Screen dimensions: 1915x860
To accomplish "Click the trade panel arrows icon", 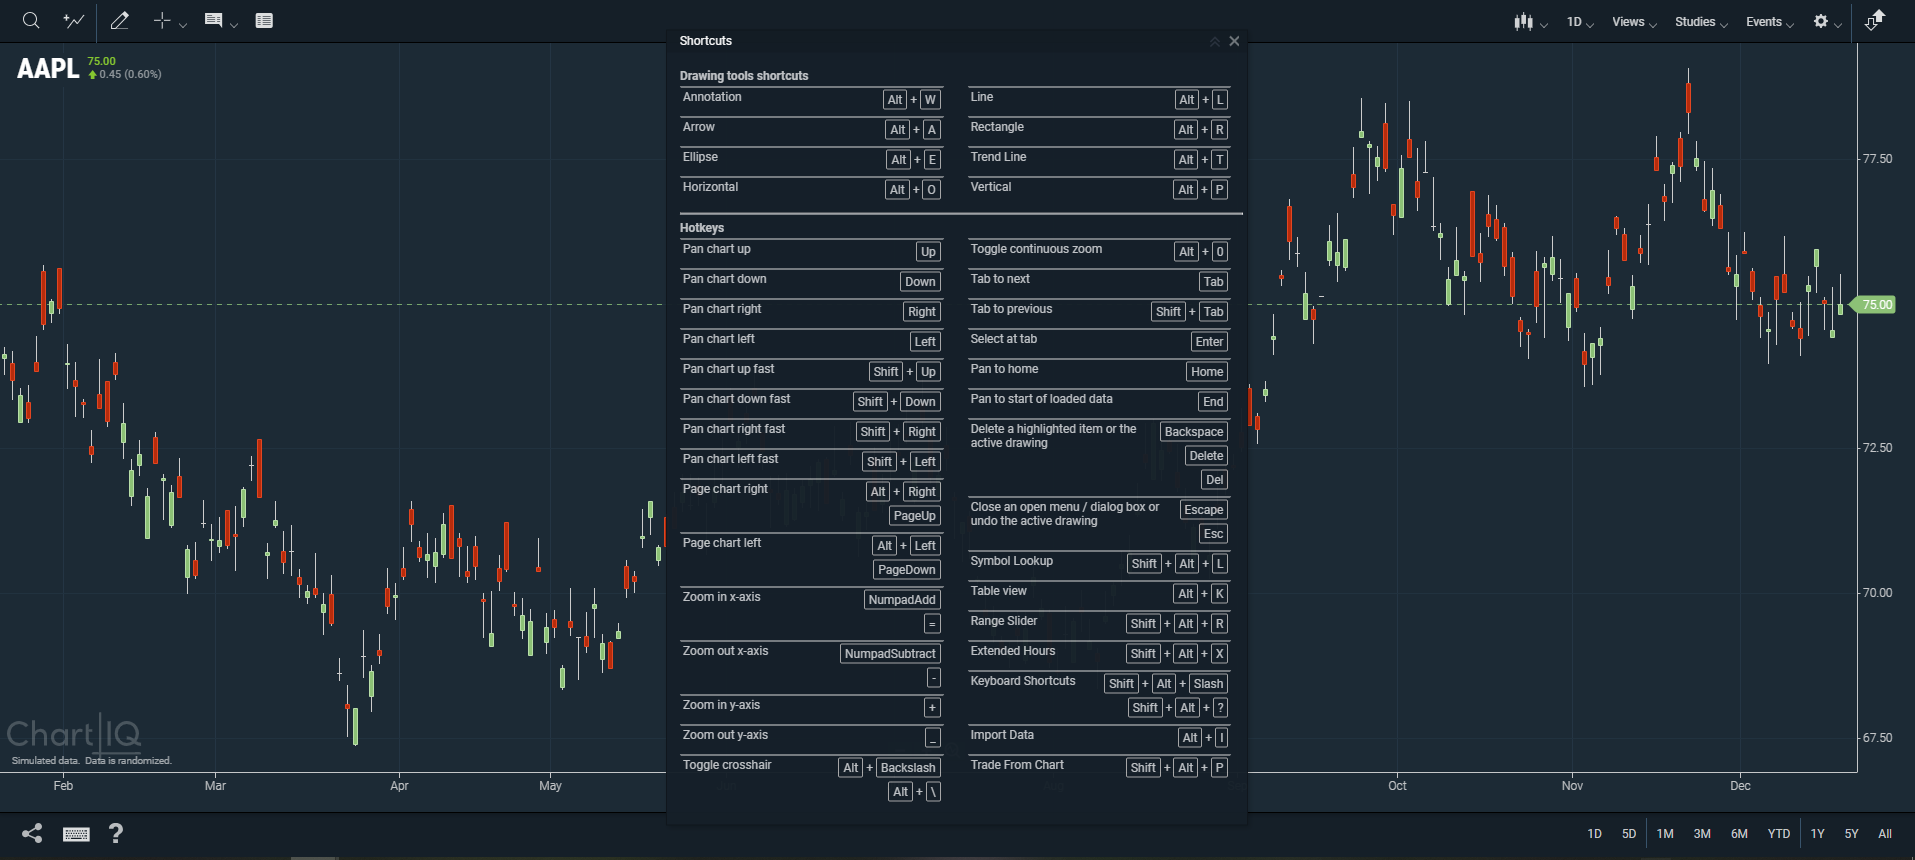I will click(1875, 21).
